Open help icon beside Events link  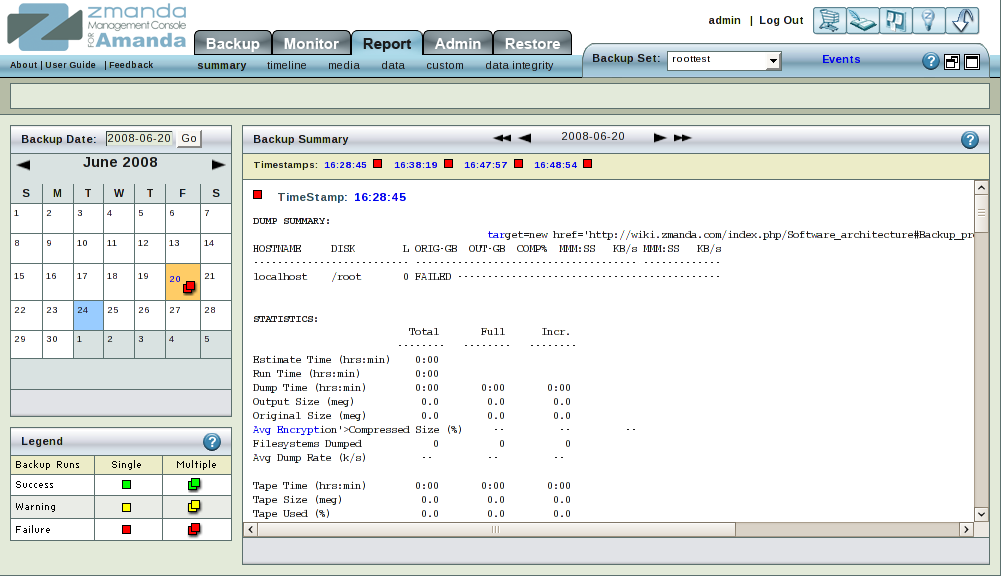coord(930,61)
